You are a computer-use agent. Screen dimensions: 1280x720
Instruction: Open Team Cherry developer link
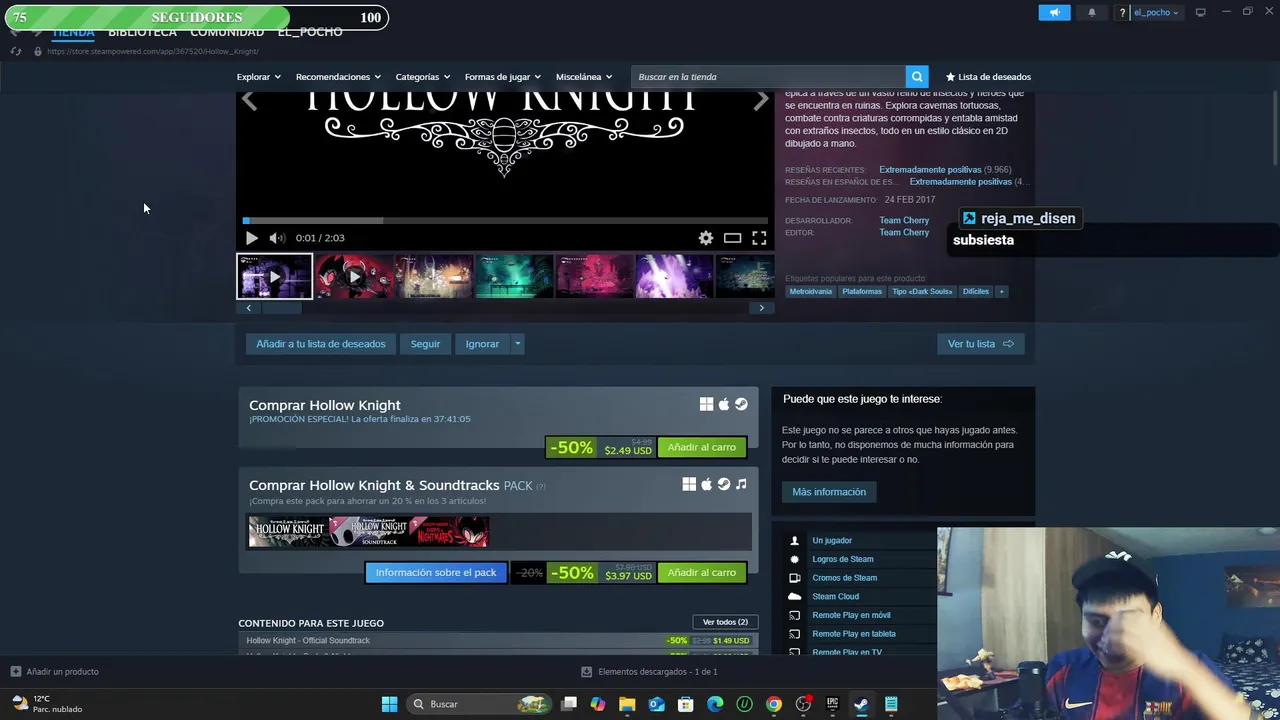[904, 220]
